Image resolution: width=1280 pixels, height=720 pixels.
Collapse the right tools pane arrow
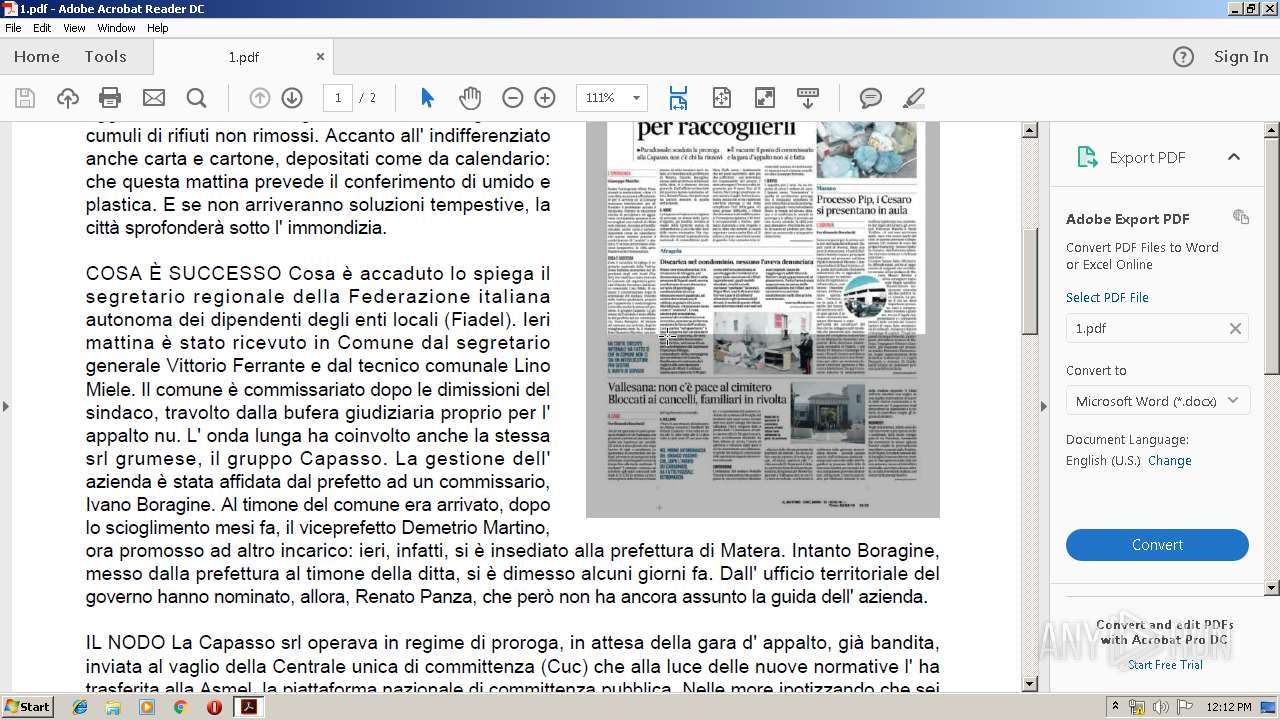(x=1044, y=406)
